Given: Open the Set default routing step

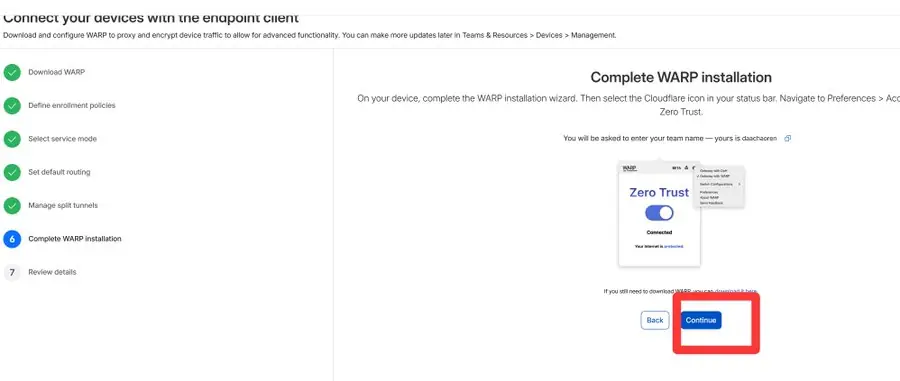Looking at the screenshot, I should pos(59,172).
